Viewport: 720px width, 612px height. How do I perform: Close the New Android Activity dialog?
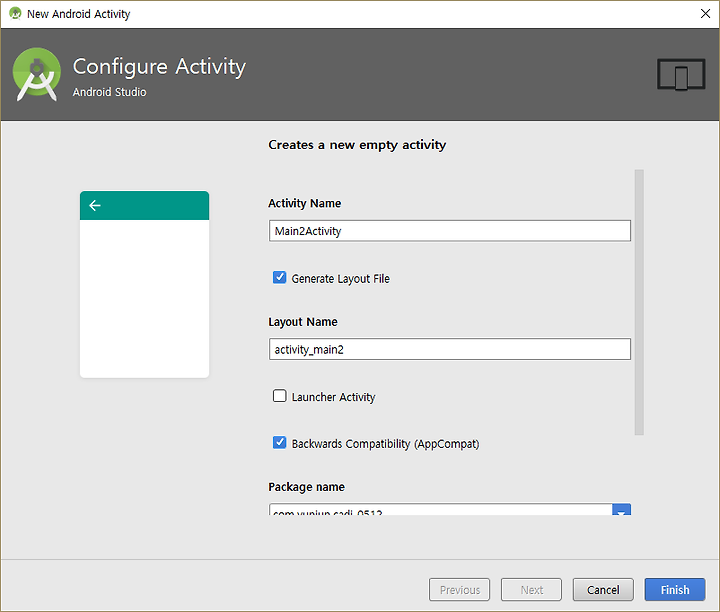pyautogui.click(x=705, y=14)
